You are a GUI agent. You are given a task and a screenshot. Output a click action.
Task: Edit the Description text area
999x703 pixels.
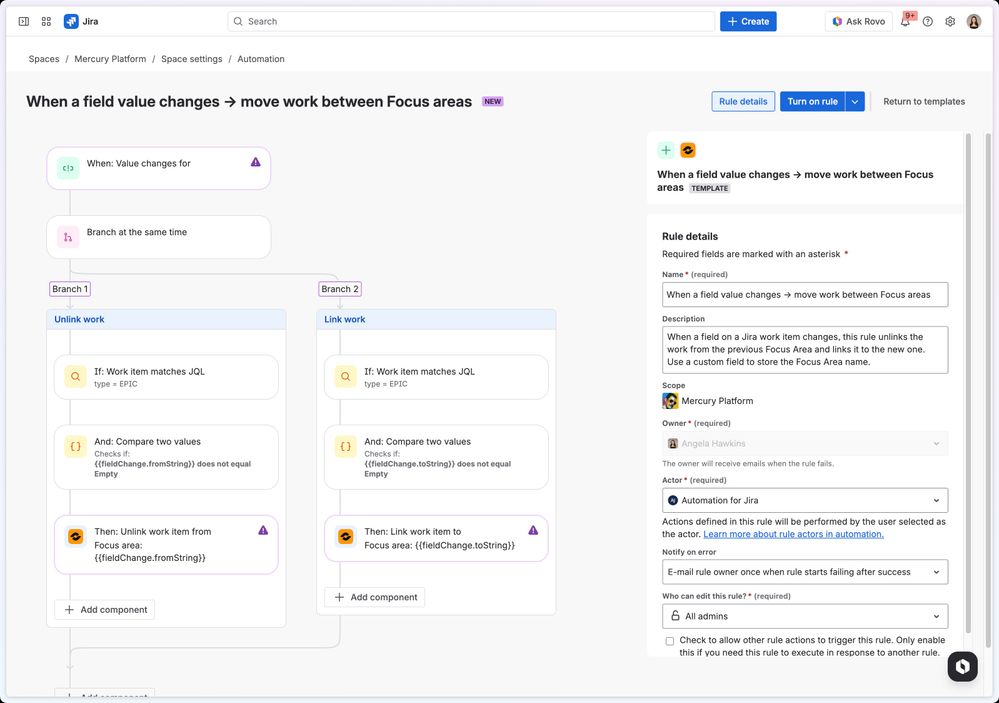pos(805,350)
